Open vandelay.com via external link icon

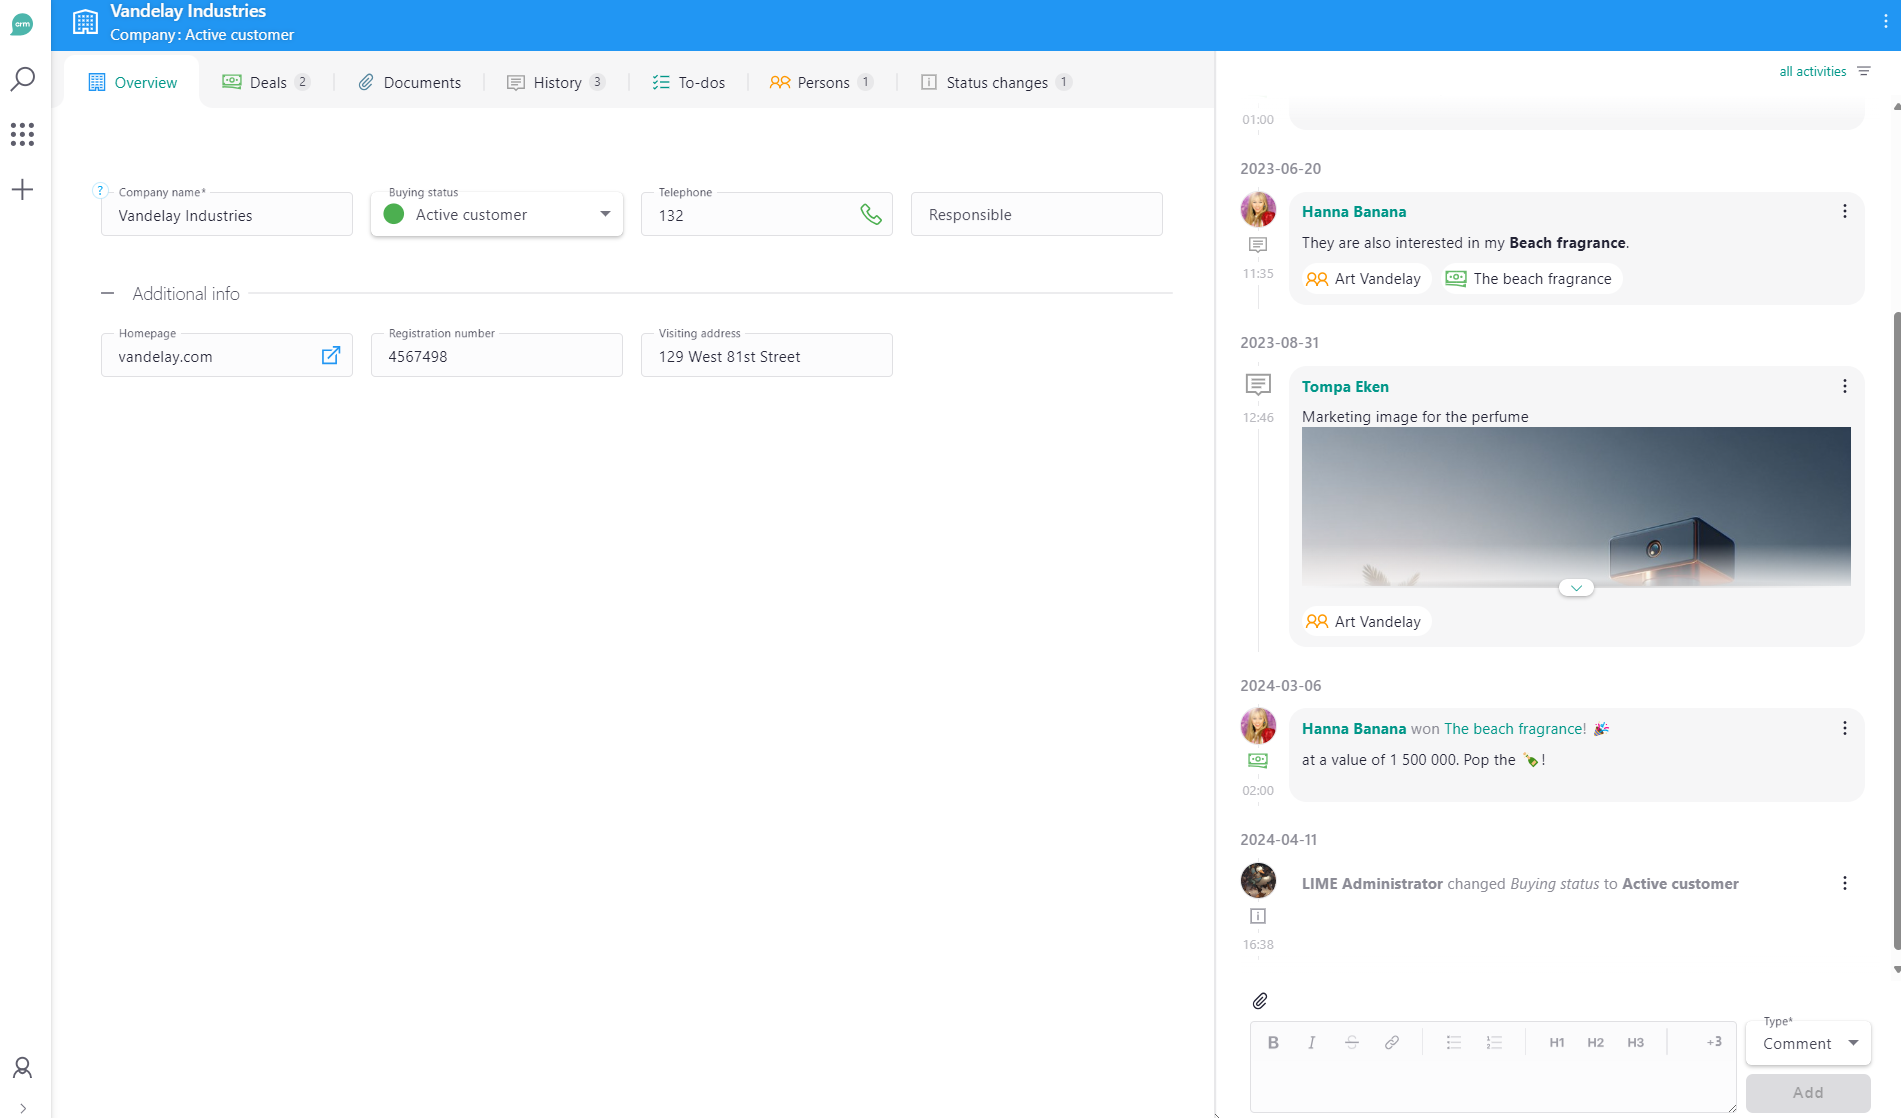[330, 356]
